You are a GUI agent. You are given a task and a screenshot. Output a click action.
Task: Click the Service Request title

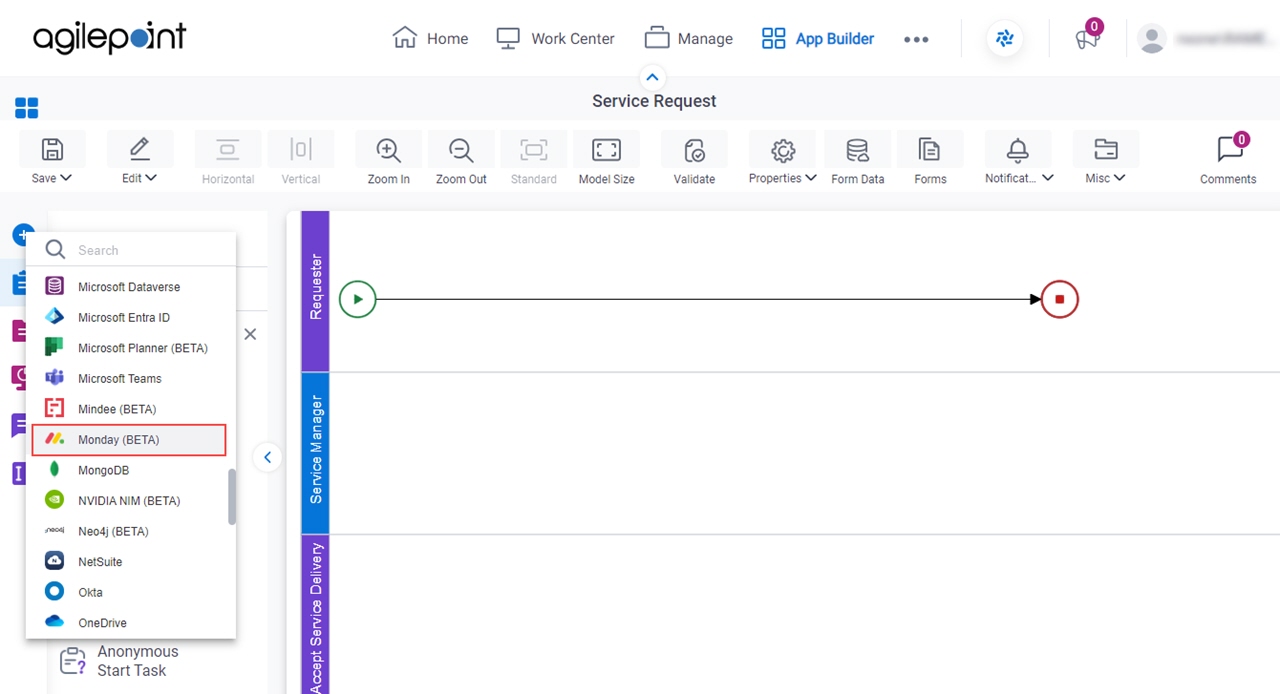pos(654,101)
